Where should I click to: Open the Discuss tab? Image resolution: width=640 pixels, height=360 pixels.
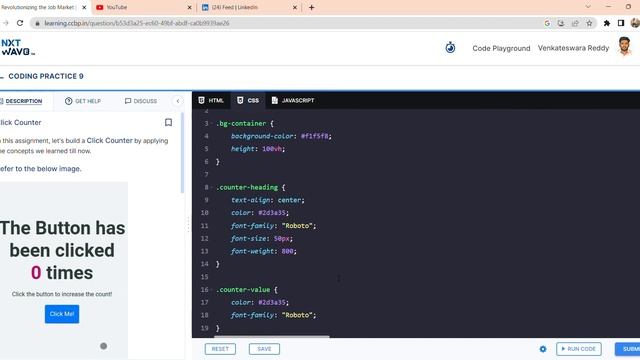tap(141, 101)
